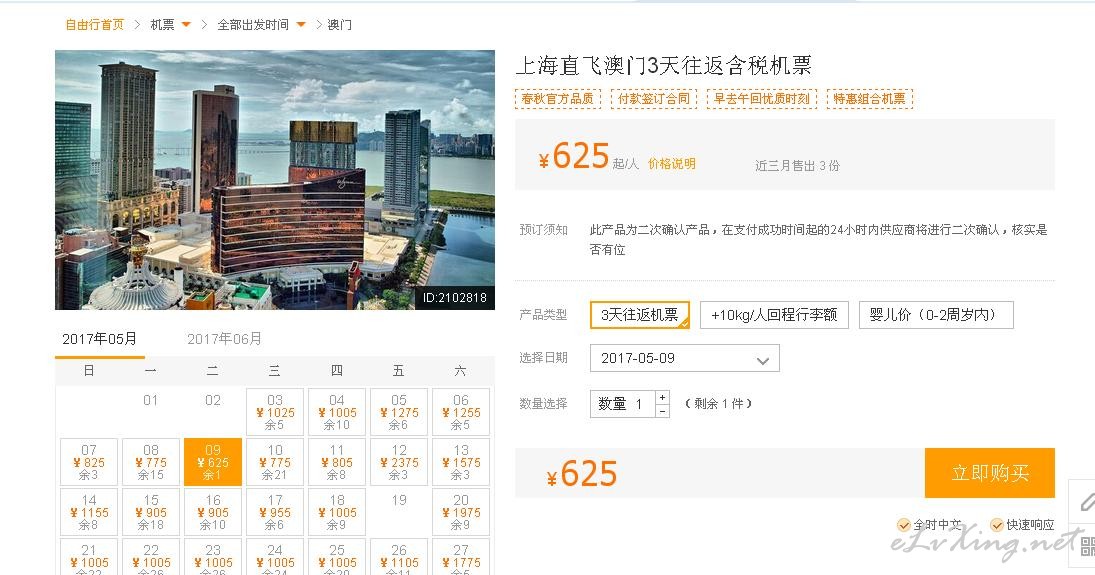Select May 17 priced ¥955

[275, 512]
